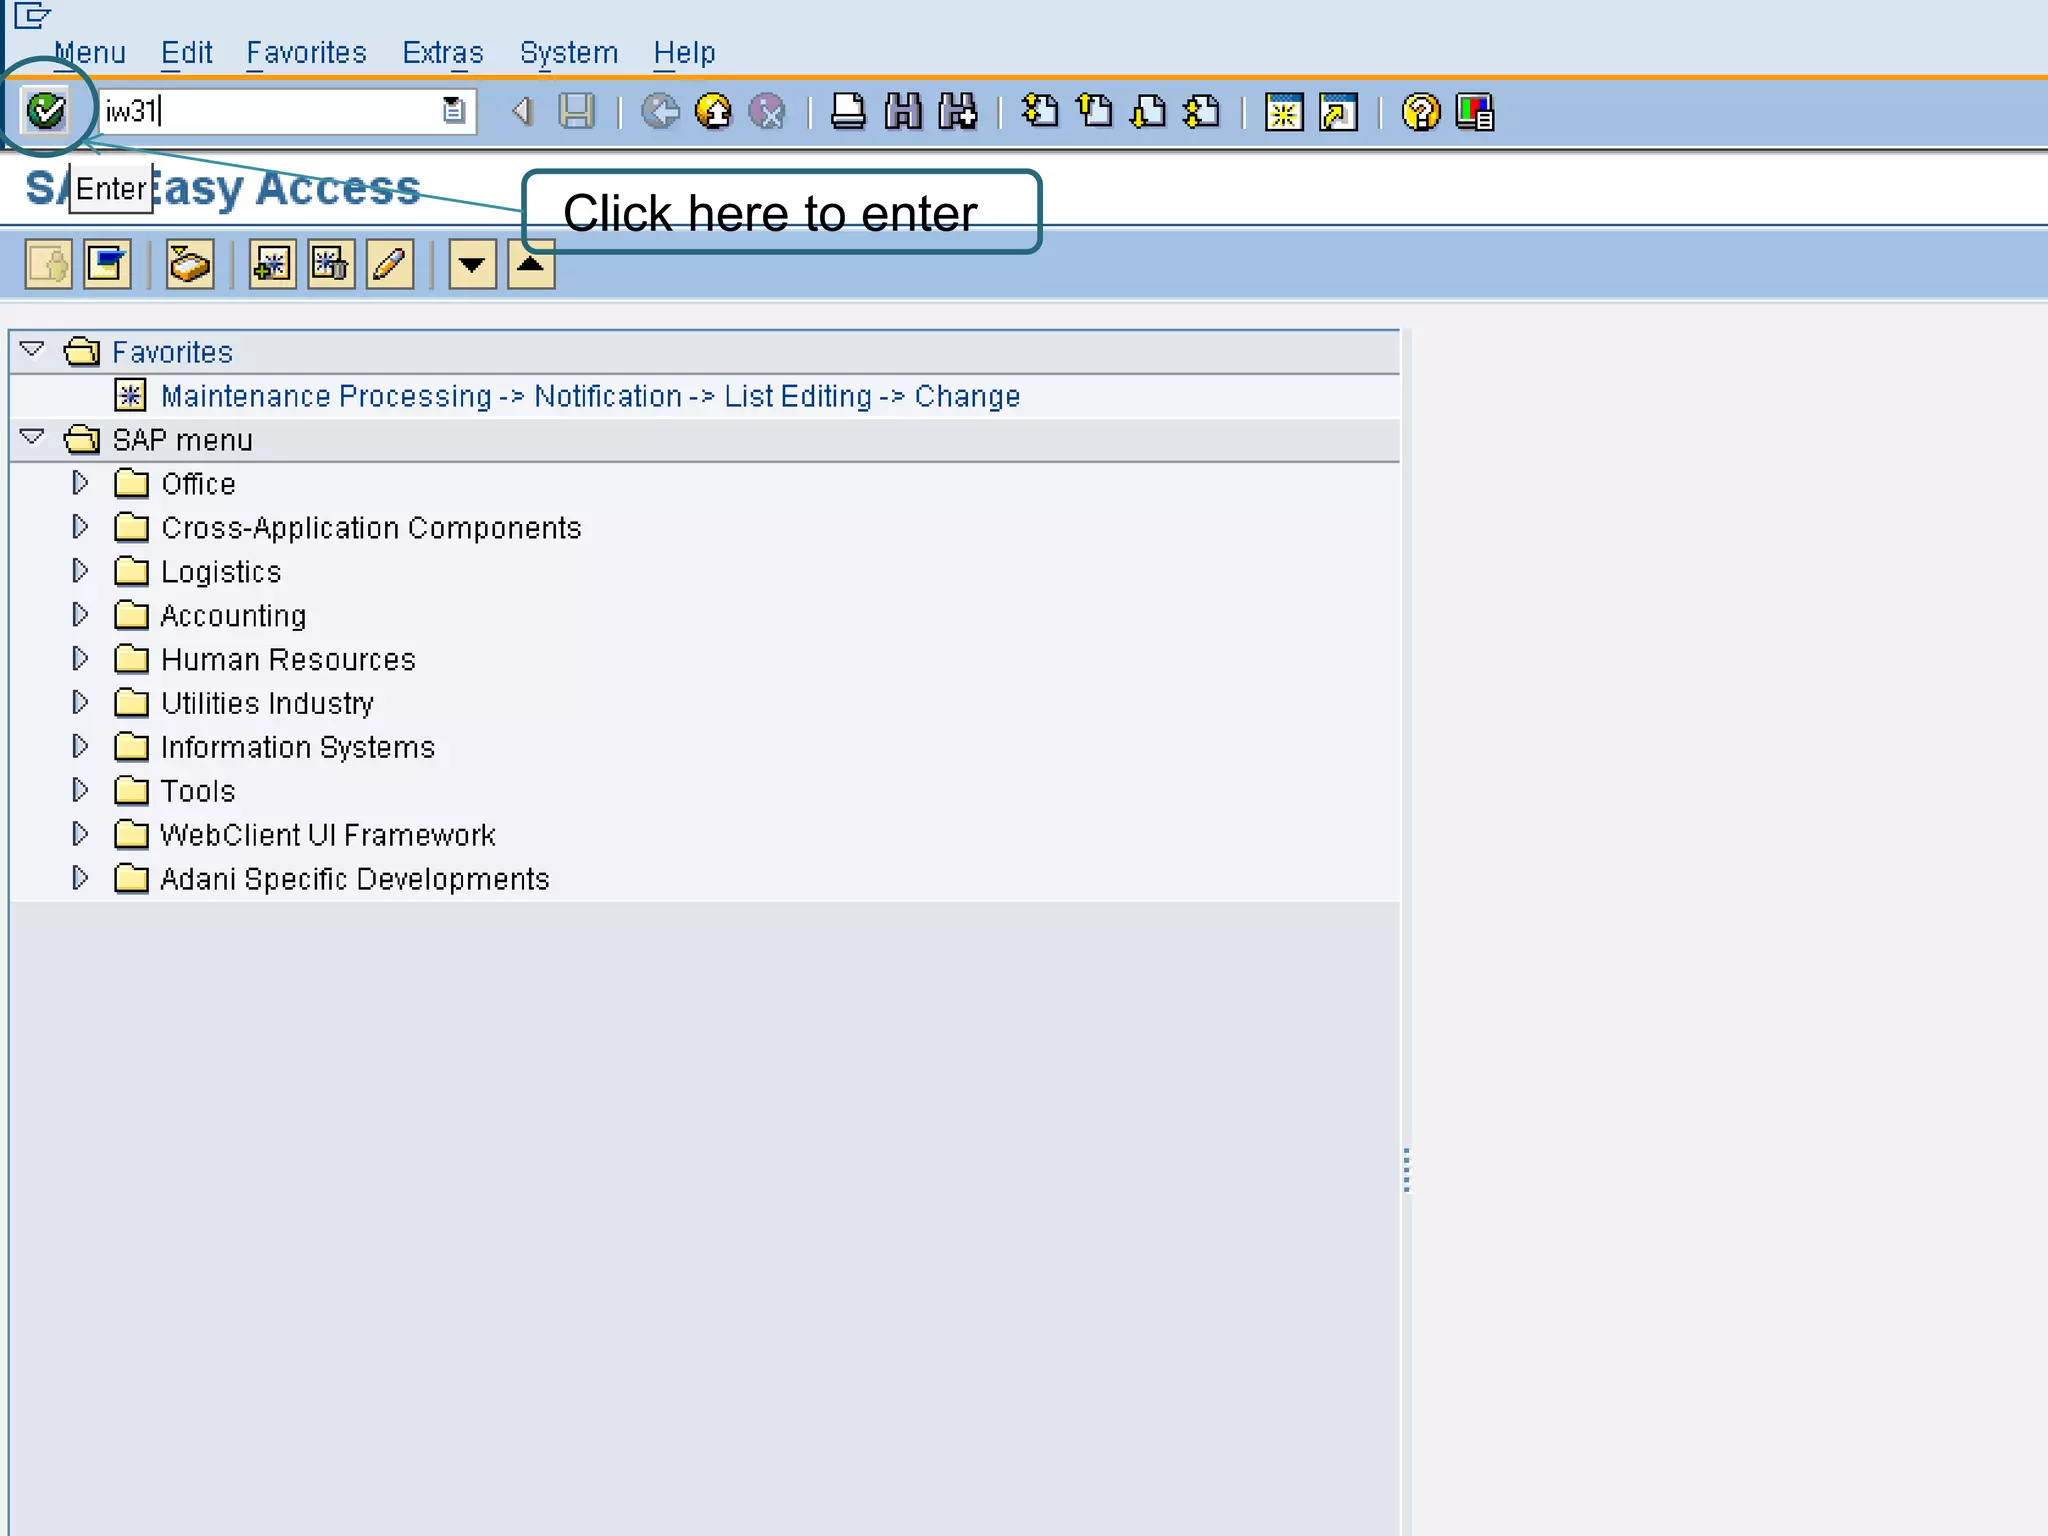Collapse the SAP menu tree
This screenshot has width=2048, height=1536.
32,438
